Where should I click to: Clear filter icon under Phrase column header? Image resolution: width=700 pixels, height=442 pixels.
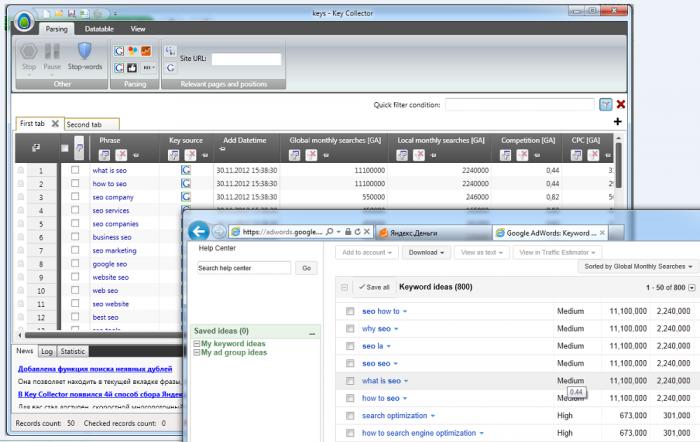tap(121, 155)
